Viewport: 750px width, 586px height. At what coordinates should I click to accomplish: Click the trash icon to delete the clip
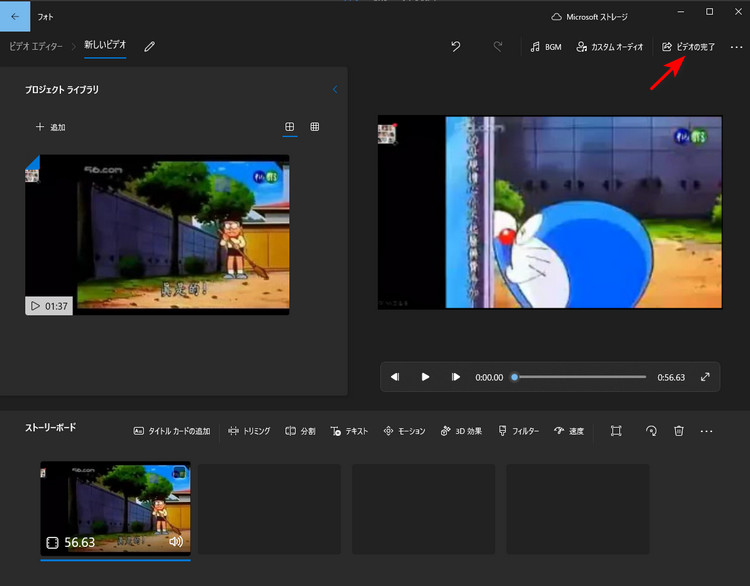(x=679, y=431)
